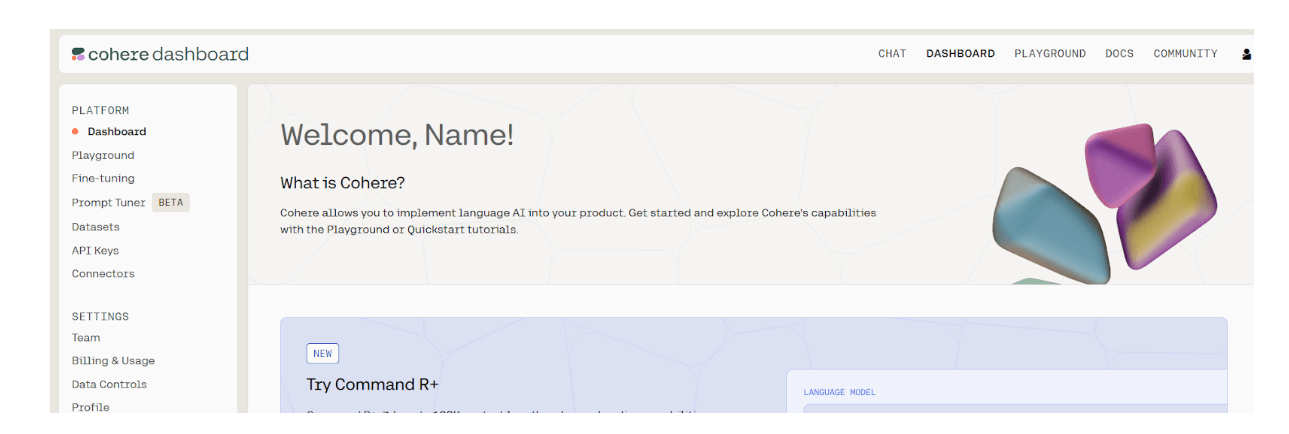This screenshot has height=434, width=1289.
Task: Open the user profile icon
Action: click(1246, 54)
